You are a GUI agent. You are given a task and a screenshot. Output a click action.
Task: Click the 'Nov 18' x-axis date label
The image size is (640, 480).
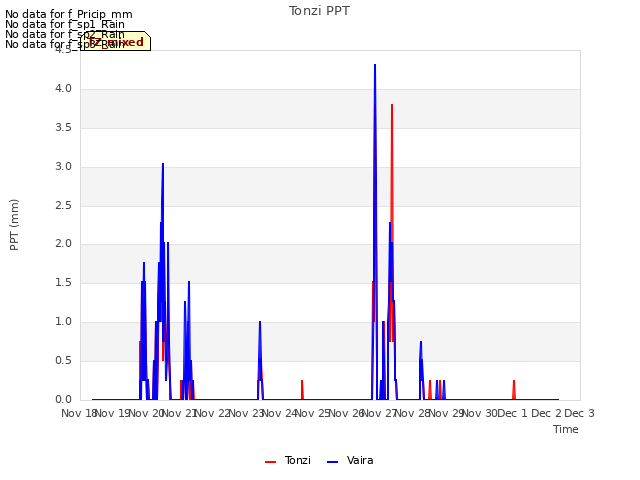pyautogui.click(x=79, y=413)
